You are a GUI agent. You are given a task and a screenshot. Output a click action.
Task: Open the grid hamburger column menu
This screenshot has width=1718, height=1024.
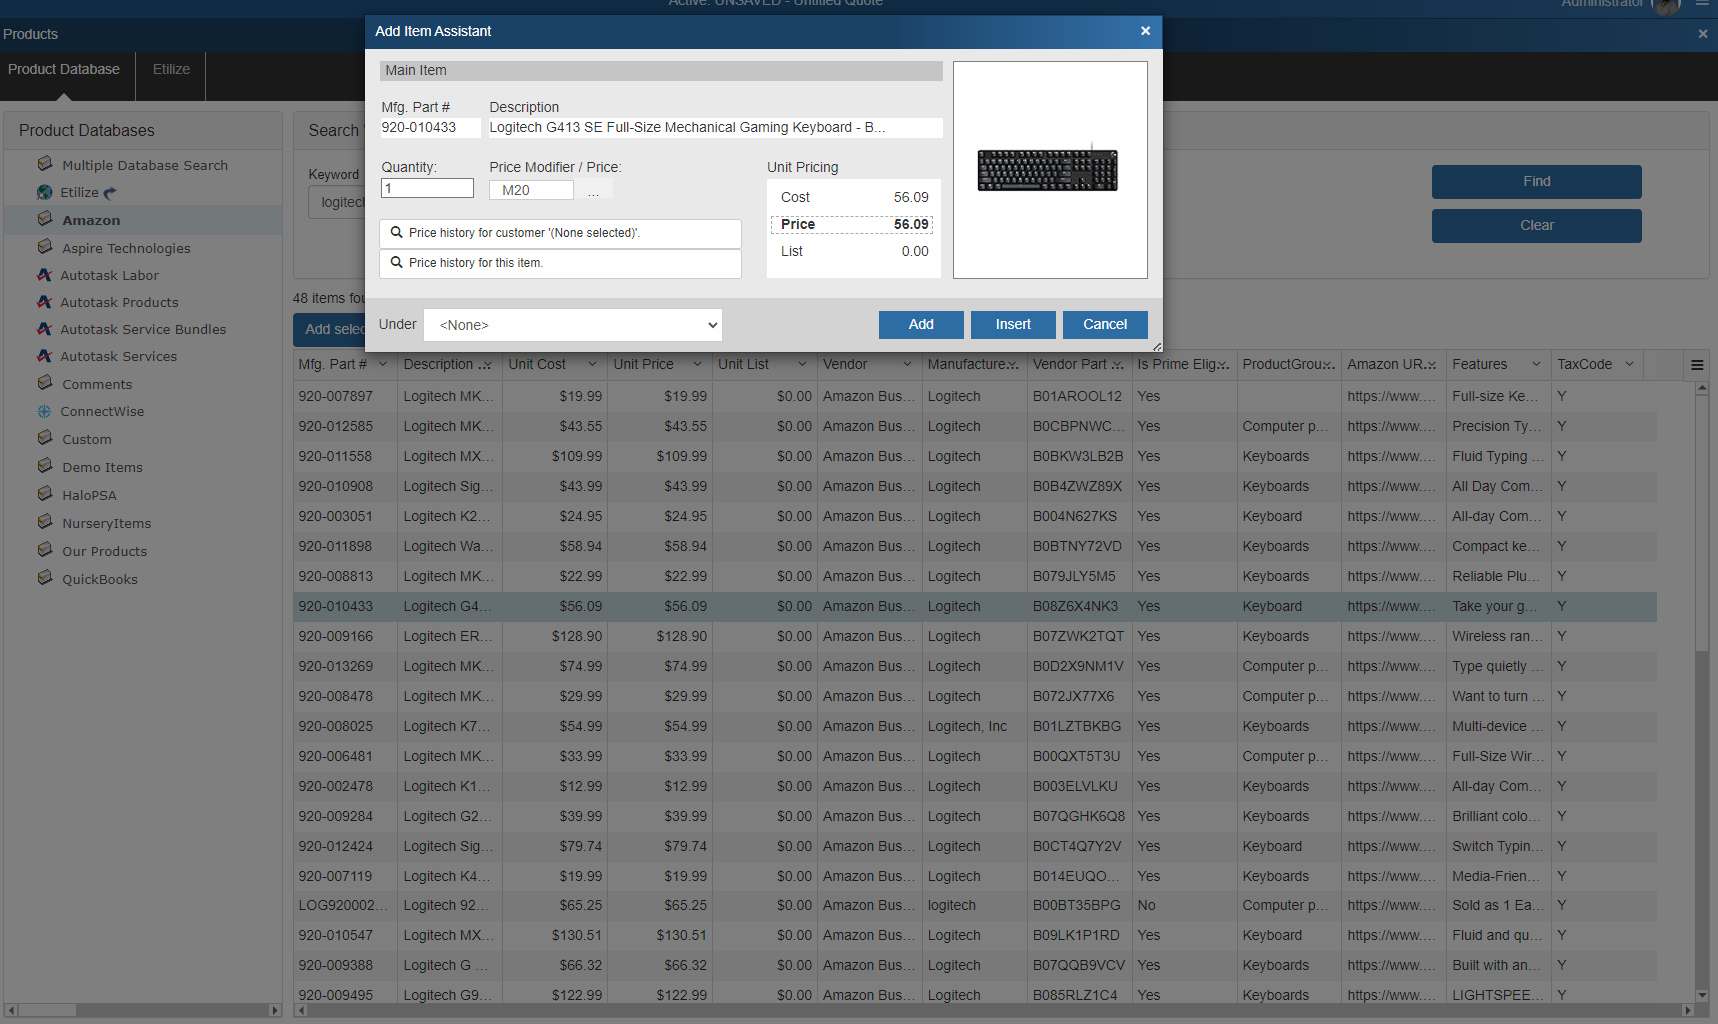click(x=1696, y=365)
